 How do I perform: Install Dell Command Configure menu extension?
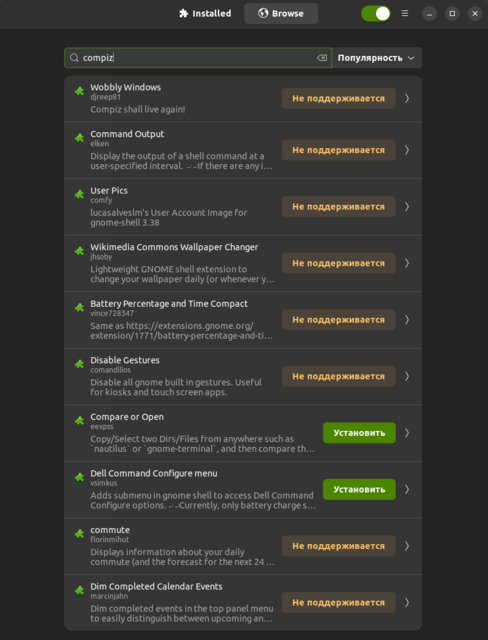click(359, 489)
